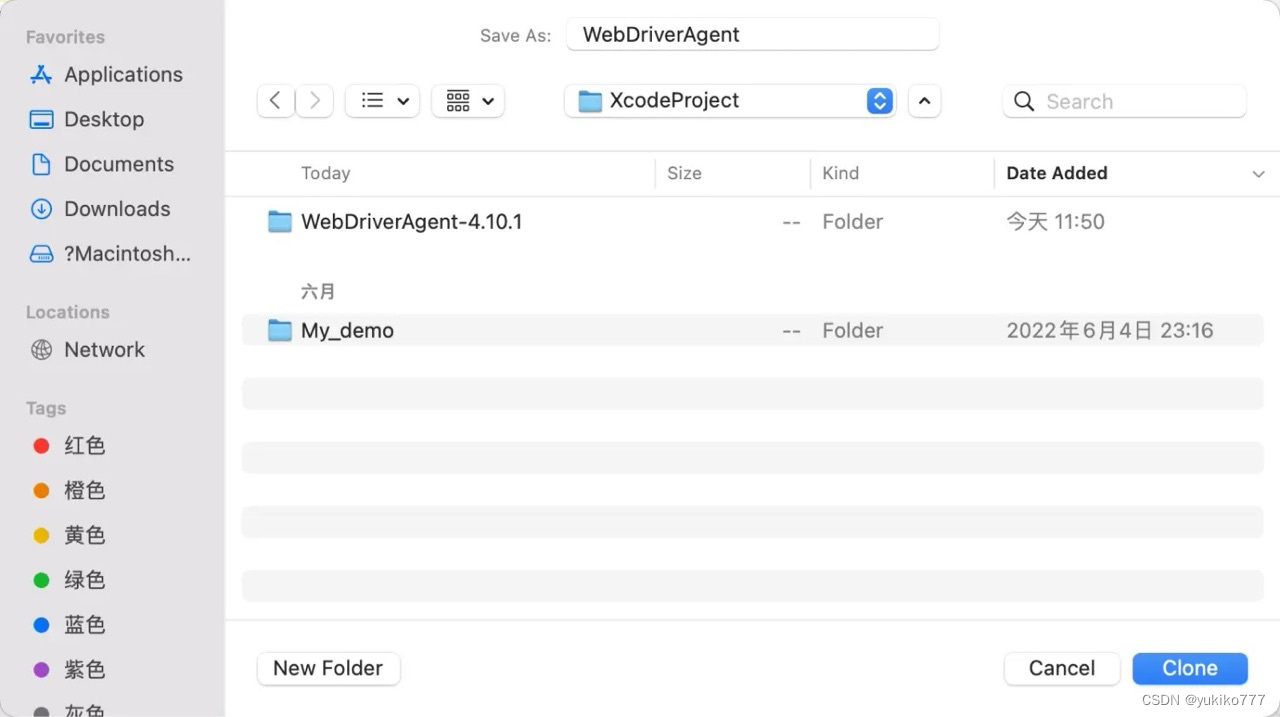Open the list view options dropdown

382,101
